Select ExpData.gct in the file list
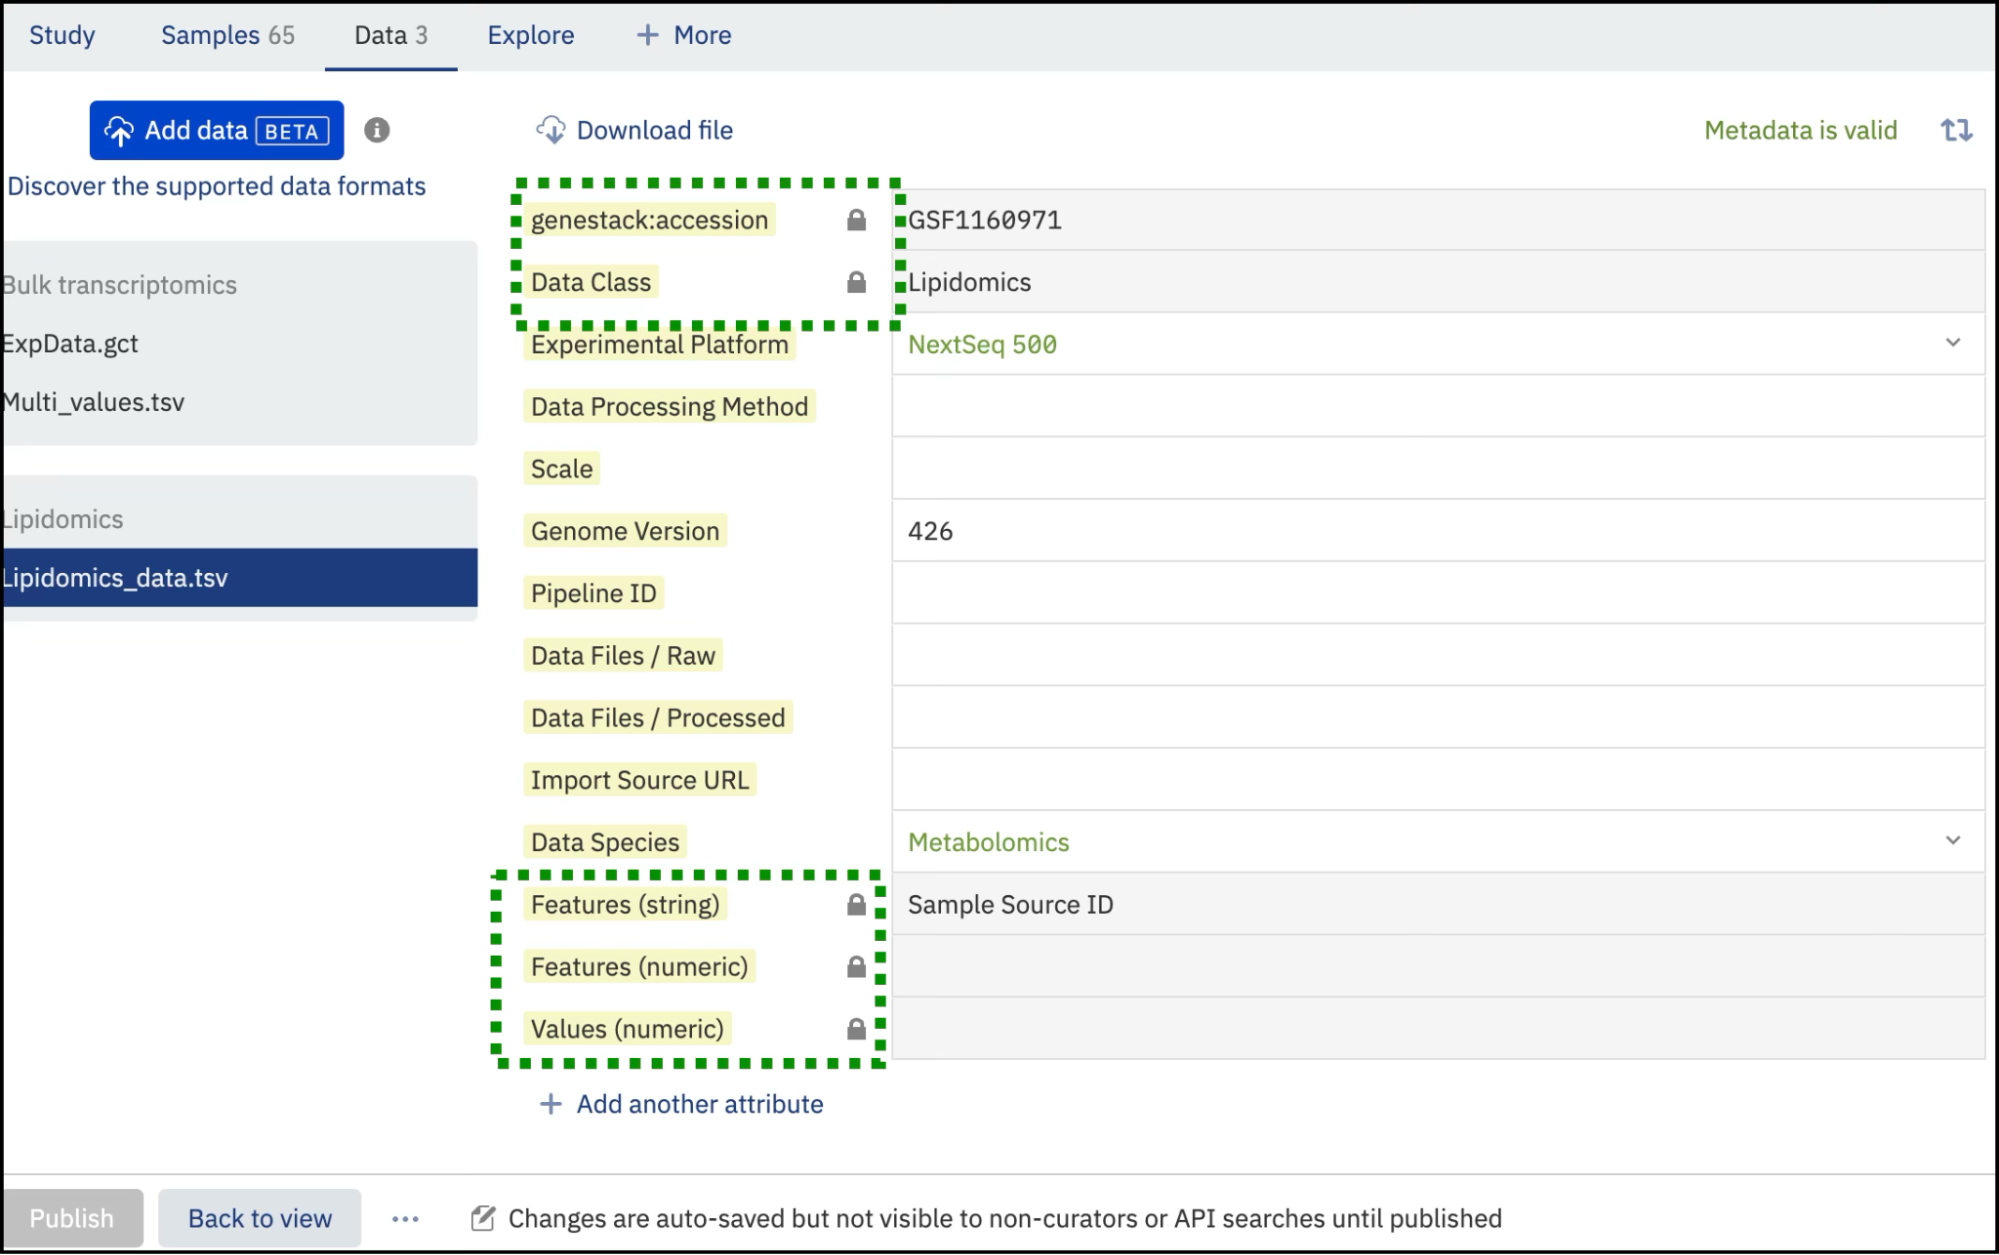 pos(70,343)
